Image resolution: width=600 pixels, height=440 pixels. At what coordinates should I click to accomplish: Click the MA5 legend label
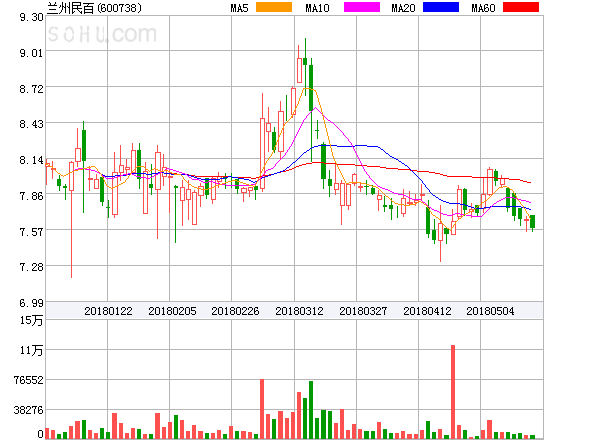(x=240, y=8)
